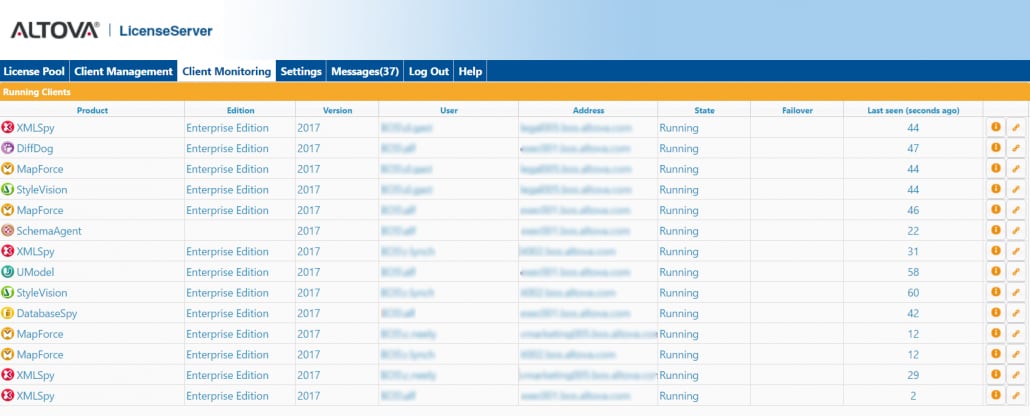Click Enterprise Edition in the UModel row
Image resolution: width=1030 pixels, height=416 pixels.
tap(227, 272)
